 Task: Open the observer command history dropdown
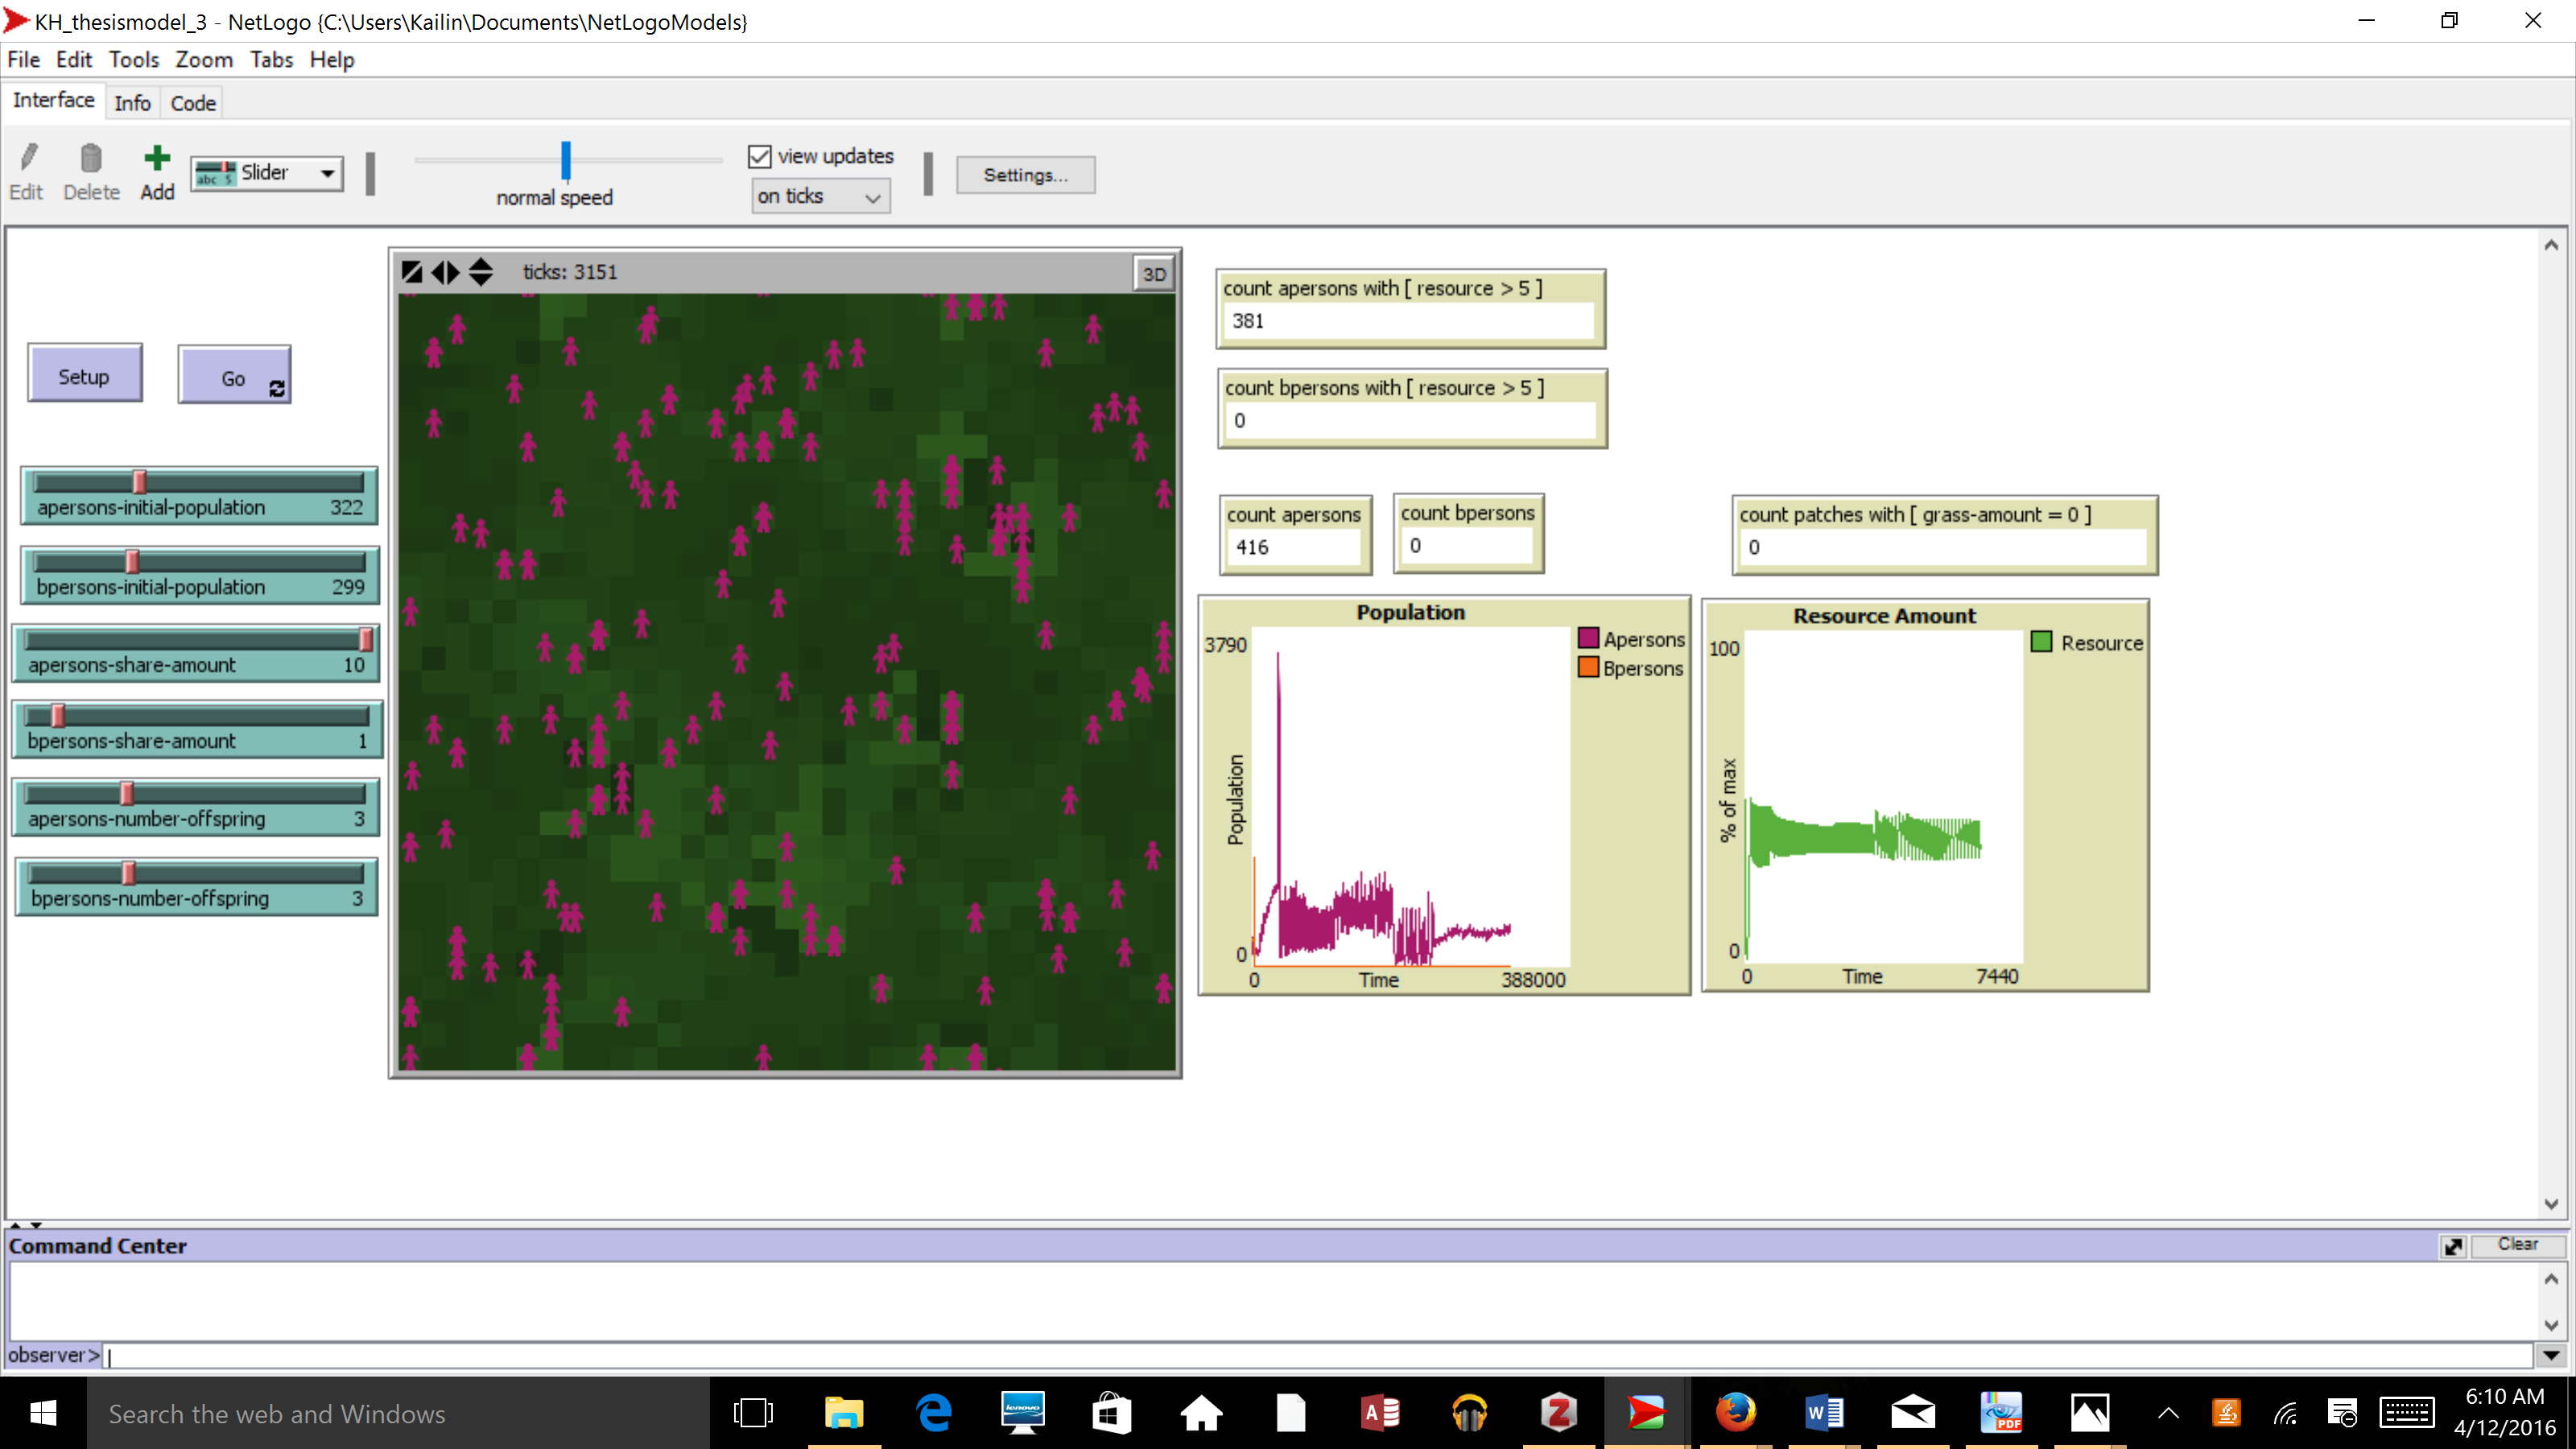[2551, 1356]
